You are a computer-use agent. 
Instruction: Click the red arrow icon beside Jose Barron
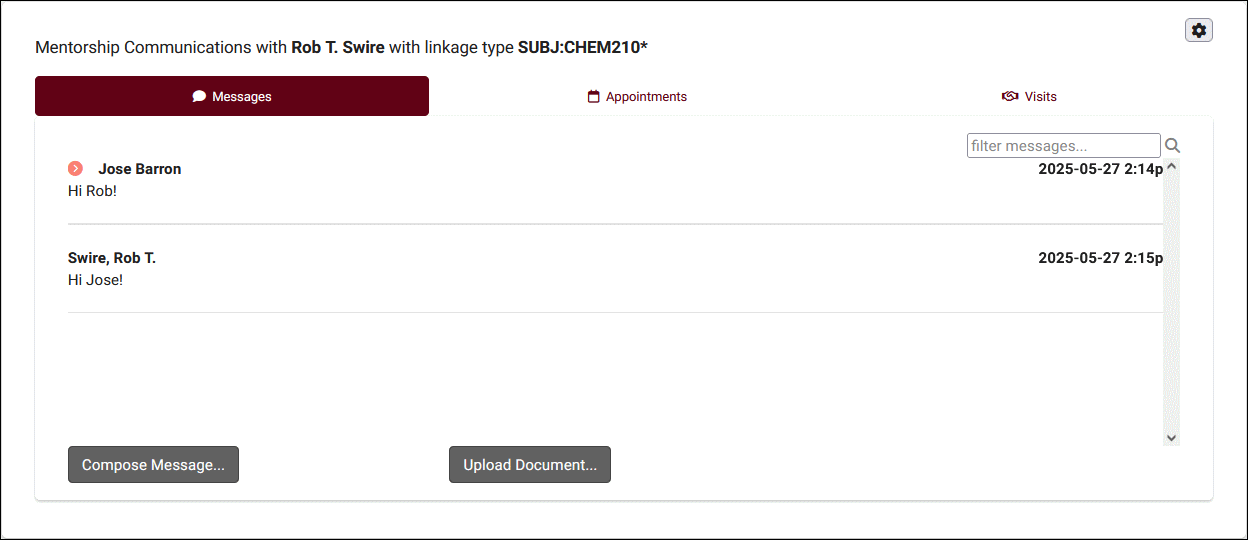pyautogui.click(x=75, y=169)
